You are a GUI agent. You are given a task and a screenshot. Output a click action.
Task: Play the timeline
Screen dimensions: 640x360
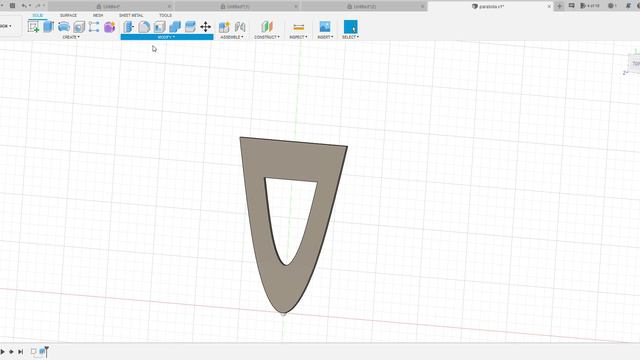(2, 351)
